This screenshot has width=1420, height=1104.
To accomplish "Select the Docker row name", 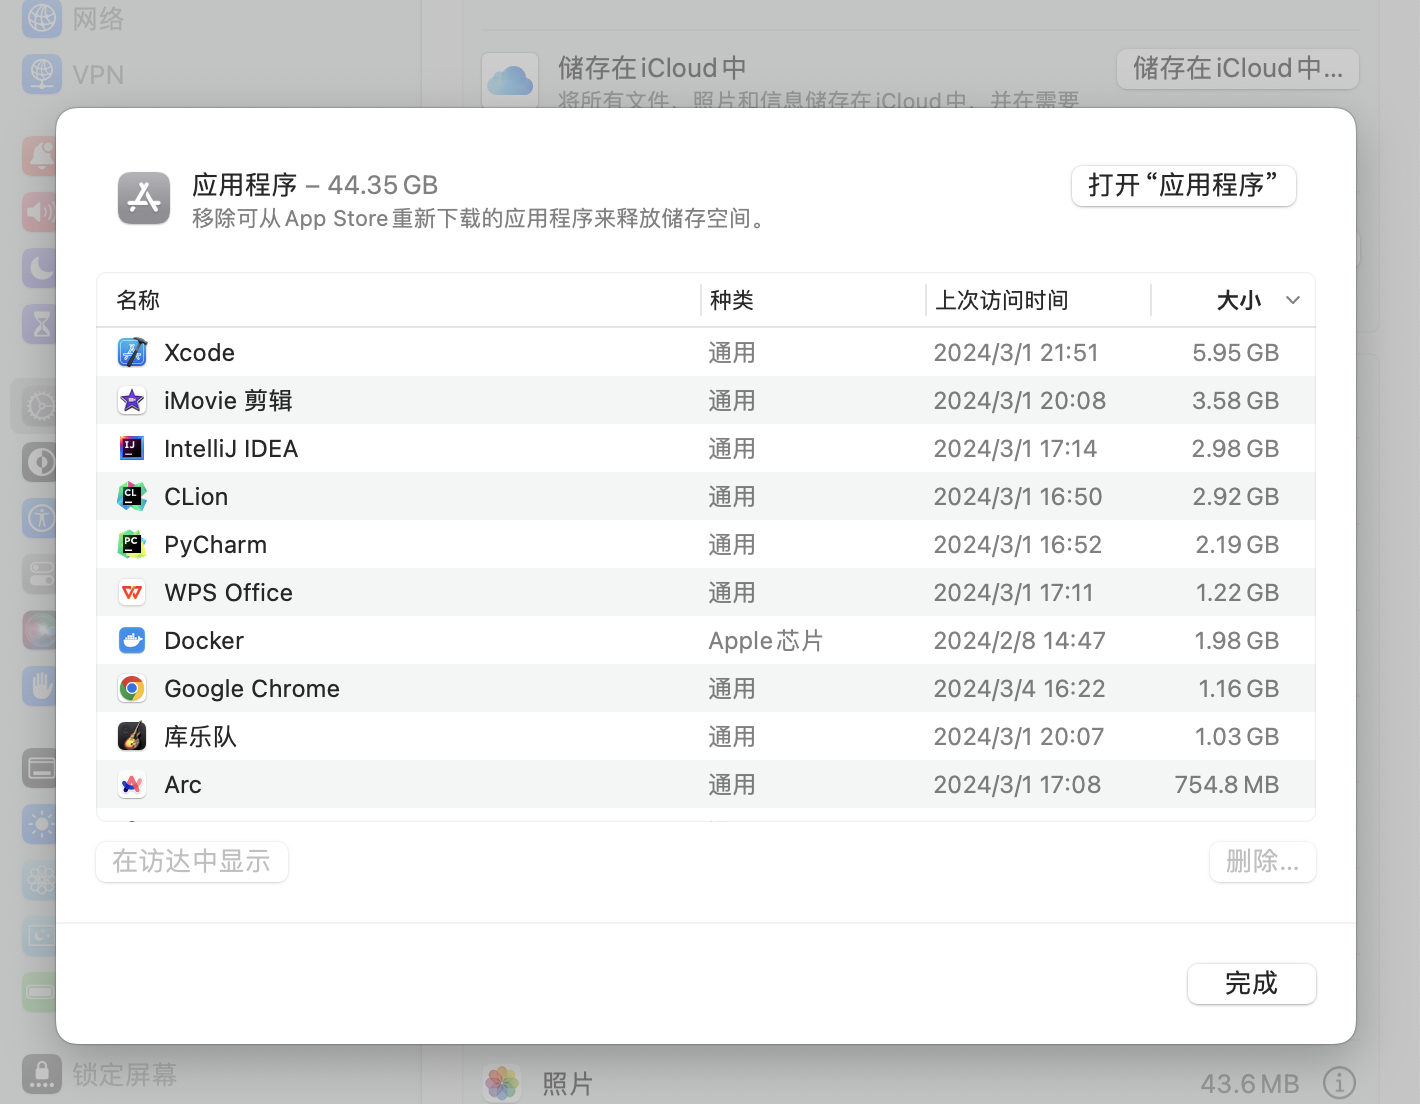I will 204,641.
